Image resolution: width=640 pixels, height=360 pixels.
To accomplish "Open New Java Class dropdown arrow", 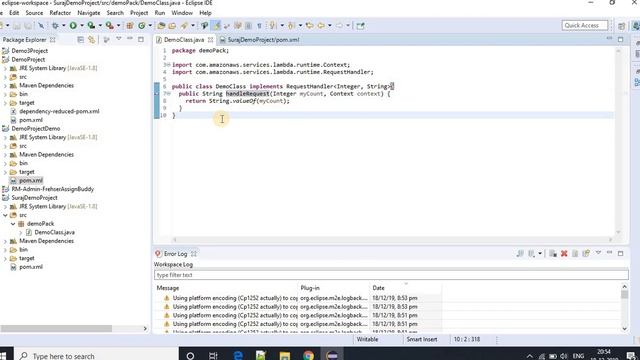I will [x=150, y=26].
